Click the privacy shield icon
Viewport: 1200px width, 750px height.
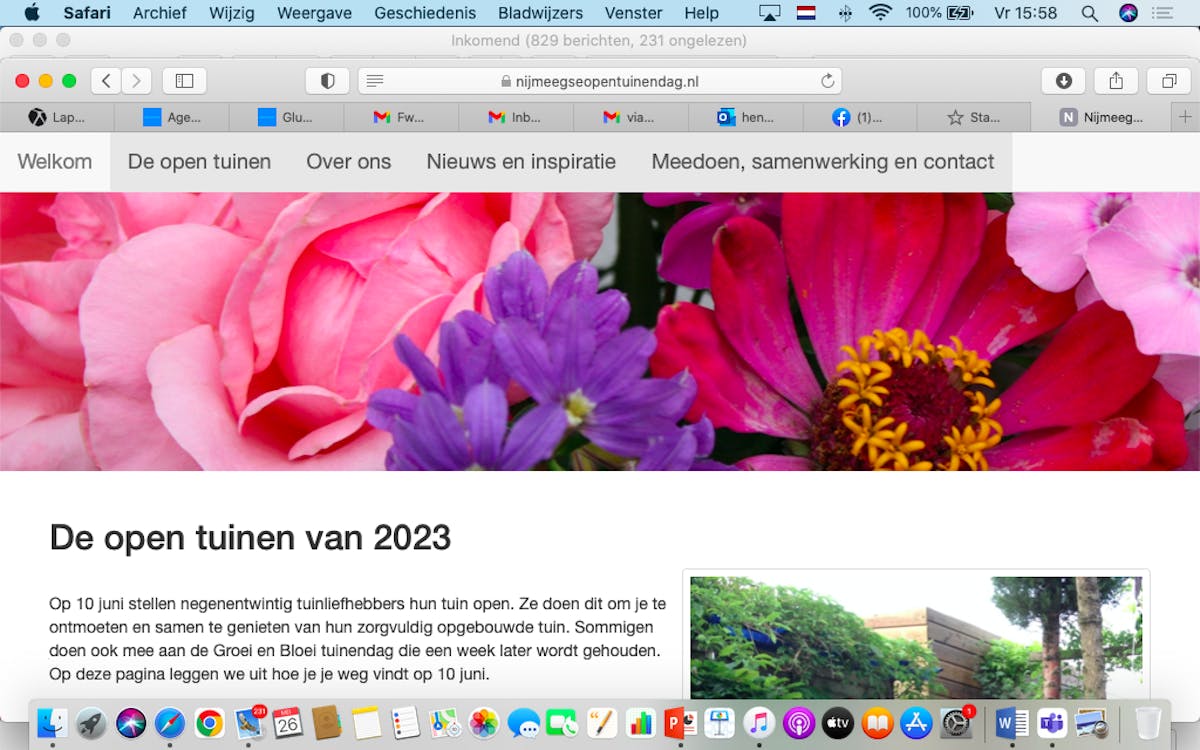click(x=327, y=81)
